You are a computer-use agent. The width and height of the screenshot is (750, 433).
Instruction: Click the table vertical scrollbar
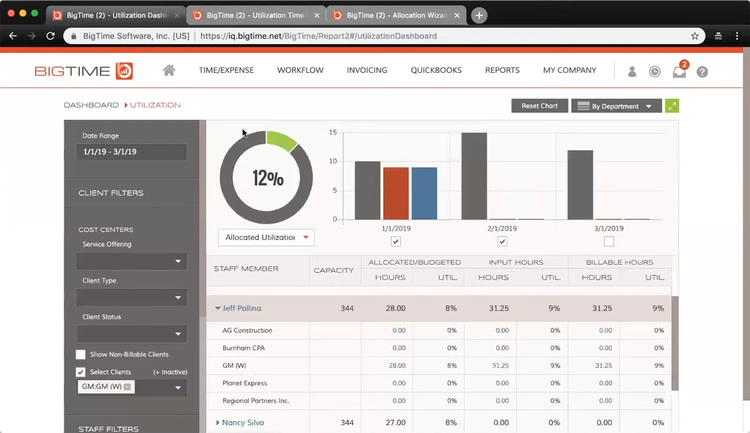pos(675,343)
